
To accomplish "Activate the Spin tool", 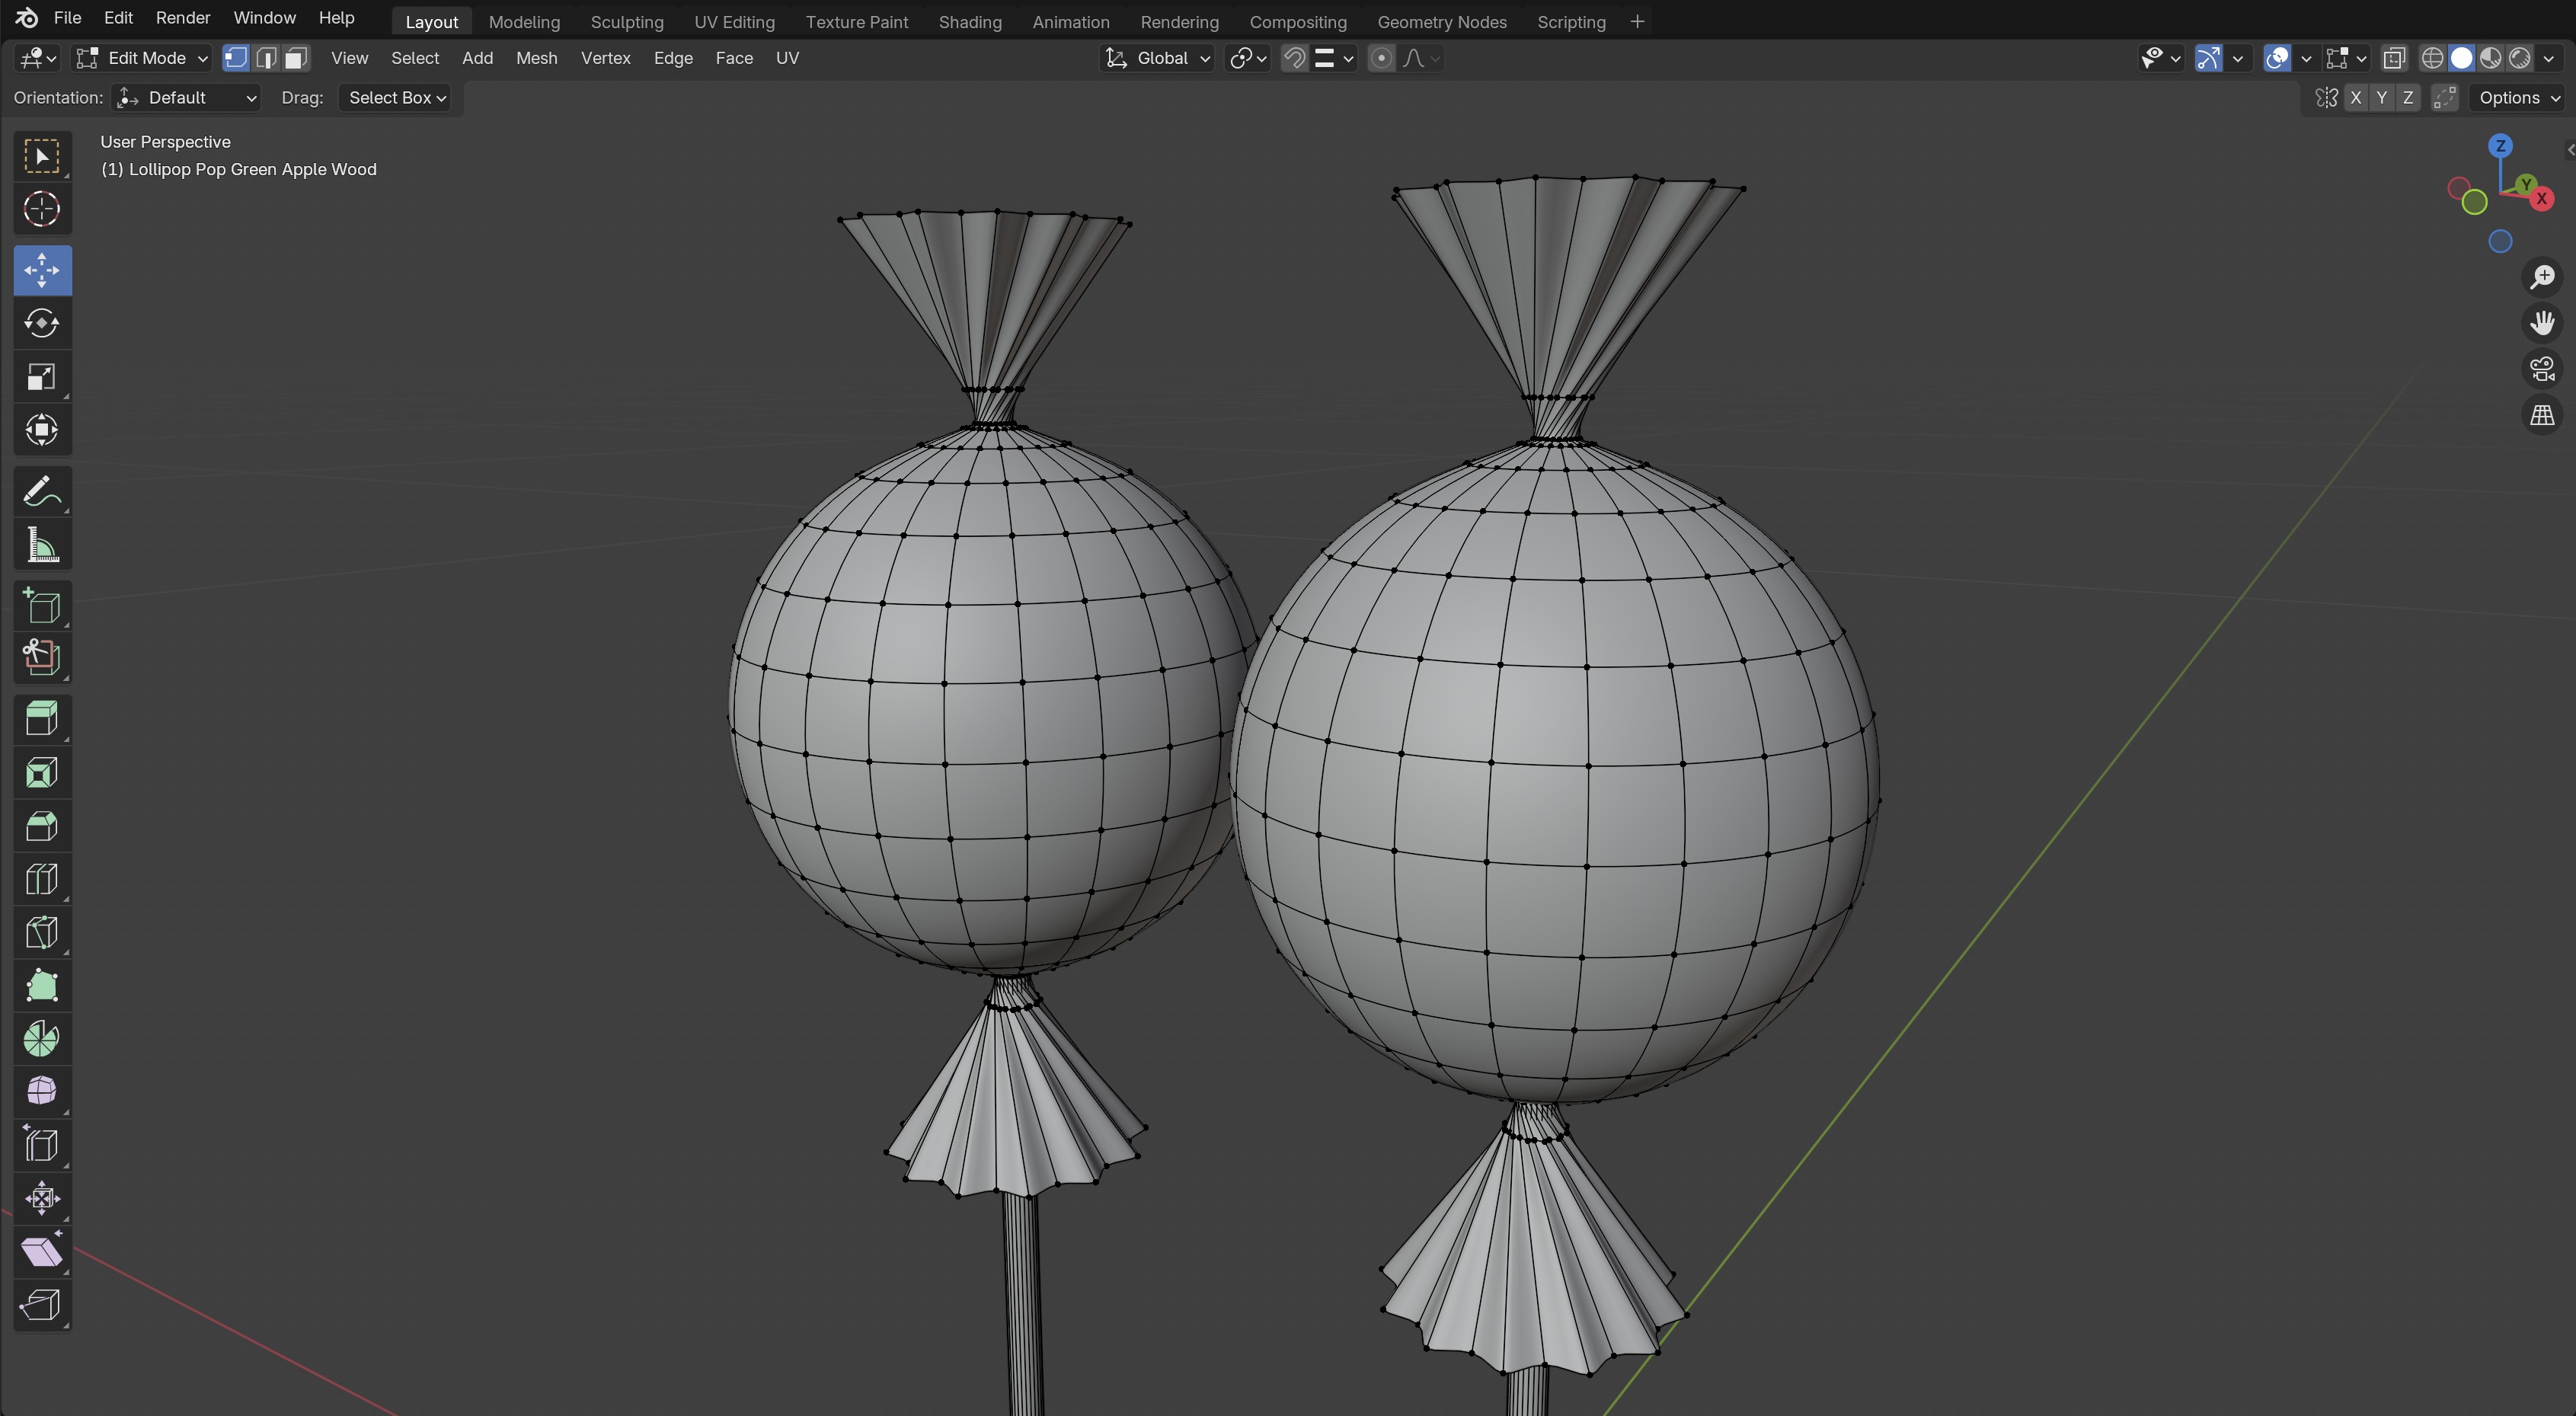I will tap(42, 1039).
